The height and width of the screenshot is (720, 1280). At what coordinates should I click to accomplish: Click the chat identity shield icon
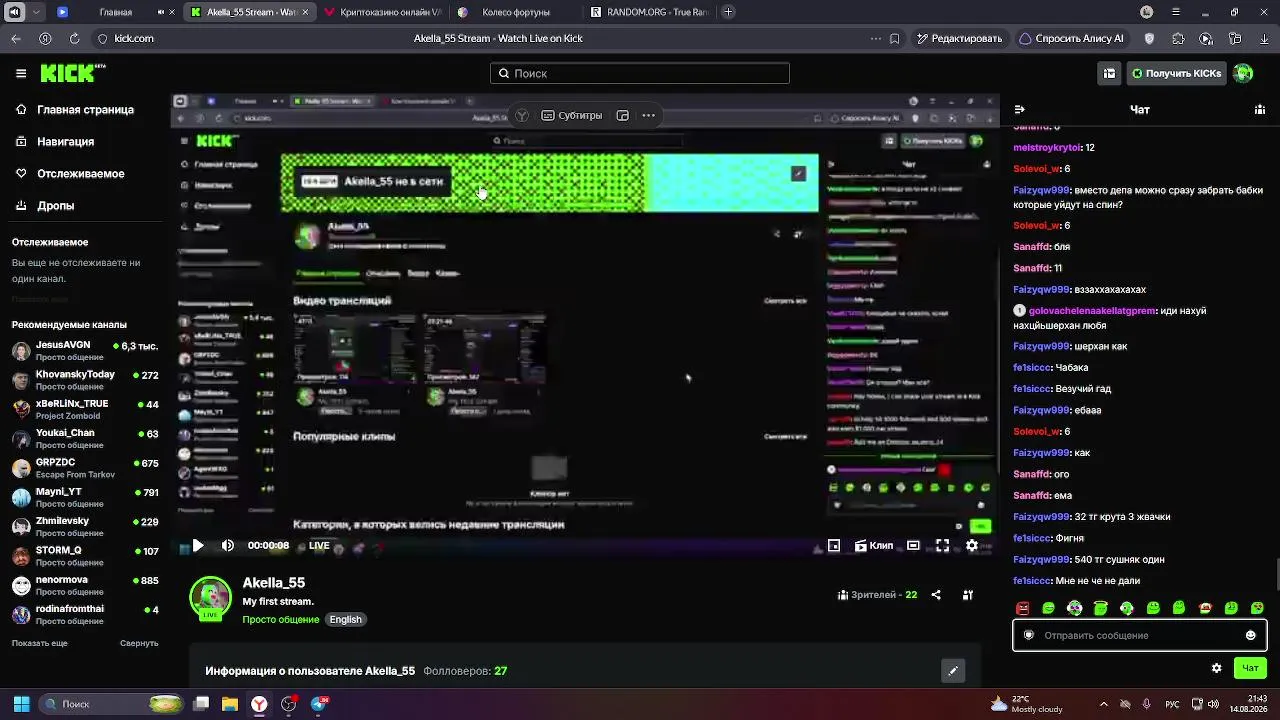coord(1029,635)
